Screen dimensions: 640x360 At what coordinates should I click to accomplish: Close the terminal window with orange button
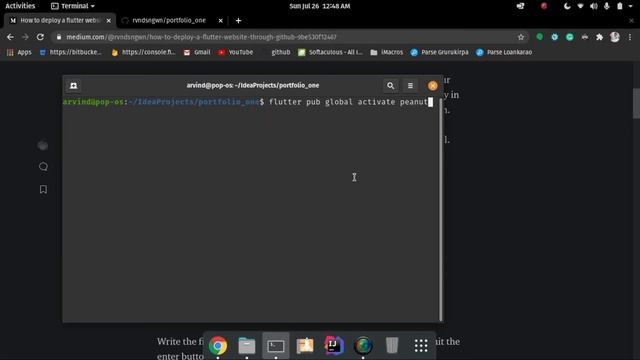click(433, 86)
